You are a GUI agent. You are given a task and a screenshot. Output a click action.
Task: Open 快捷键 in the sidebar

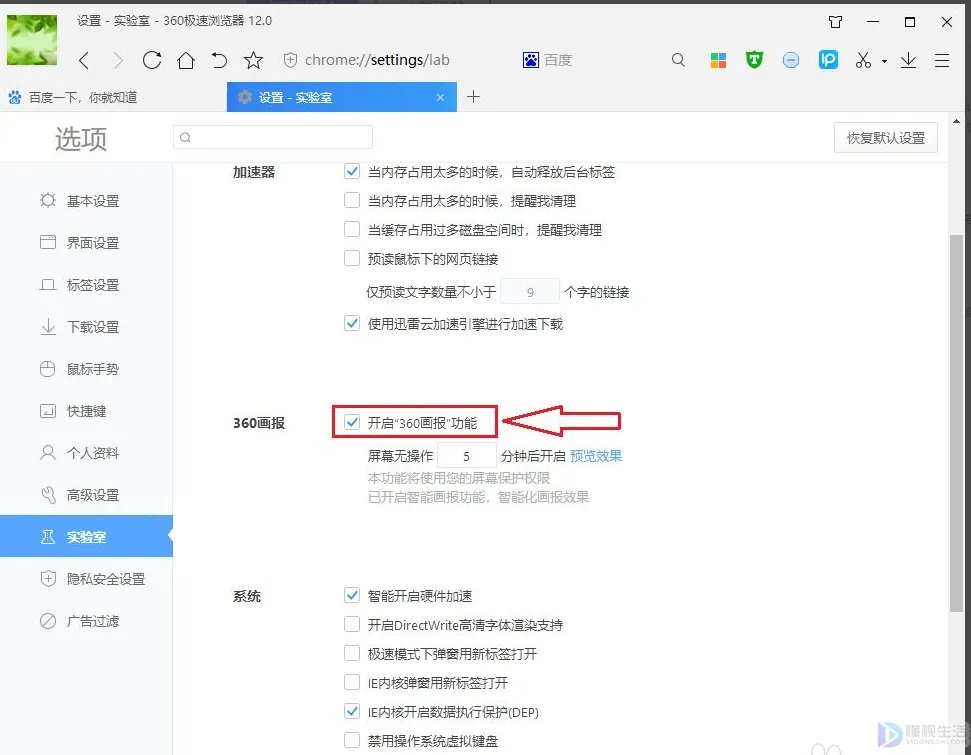coord(86,411)
